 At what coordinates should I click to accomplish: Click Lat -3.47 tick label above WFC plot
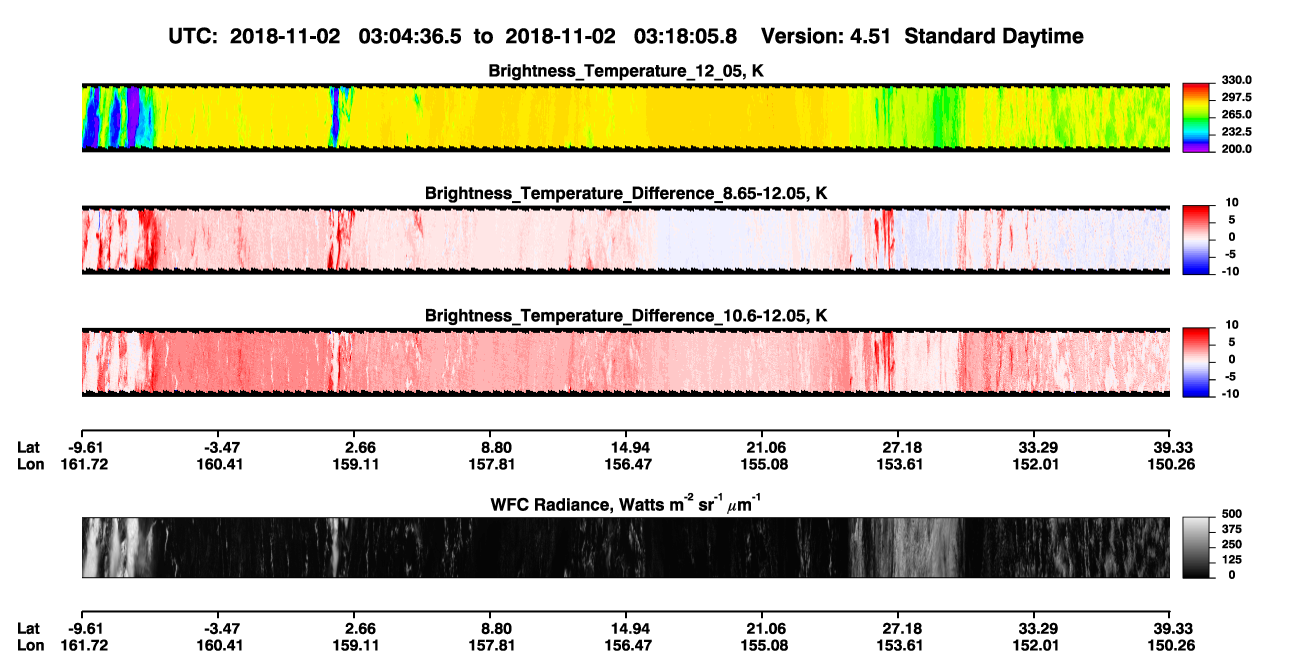(220, 447)
